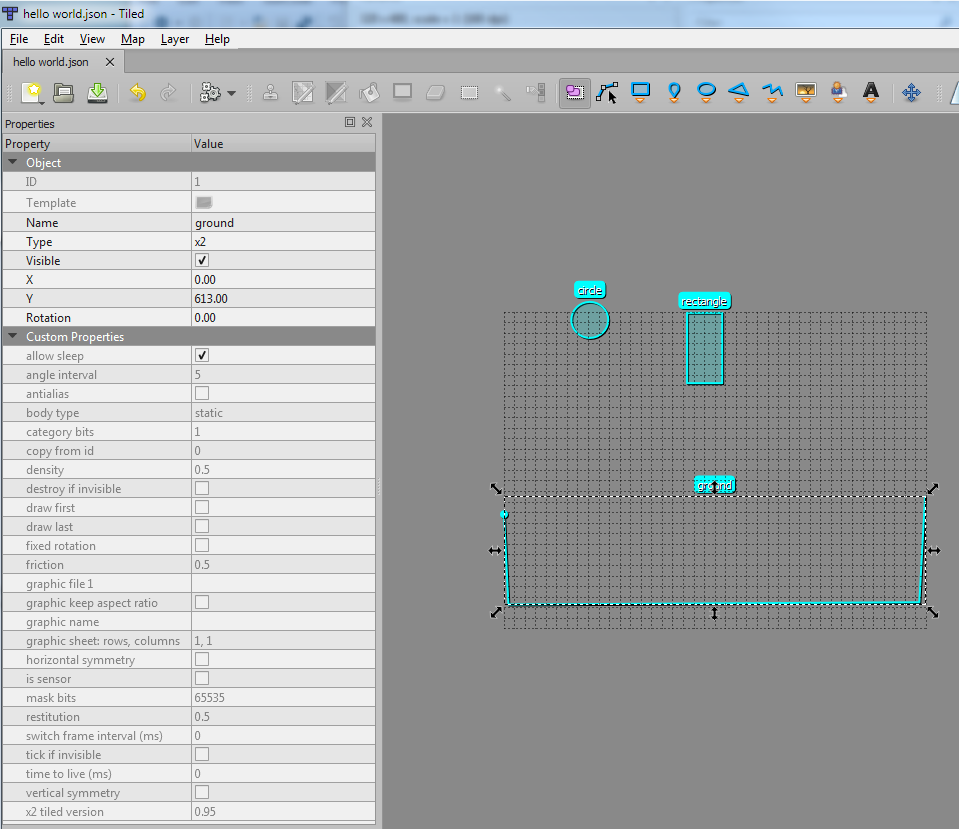
Task: Select the Shape Fill tool
Action: (x=402, y=92)
